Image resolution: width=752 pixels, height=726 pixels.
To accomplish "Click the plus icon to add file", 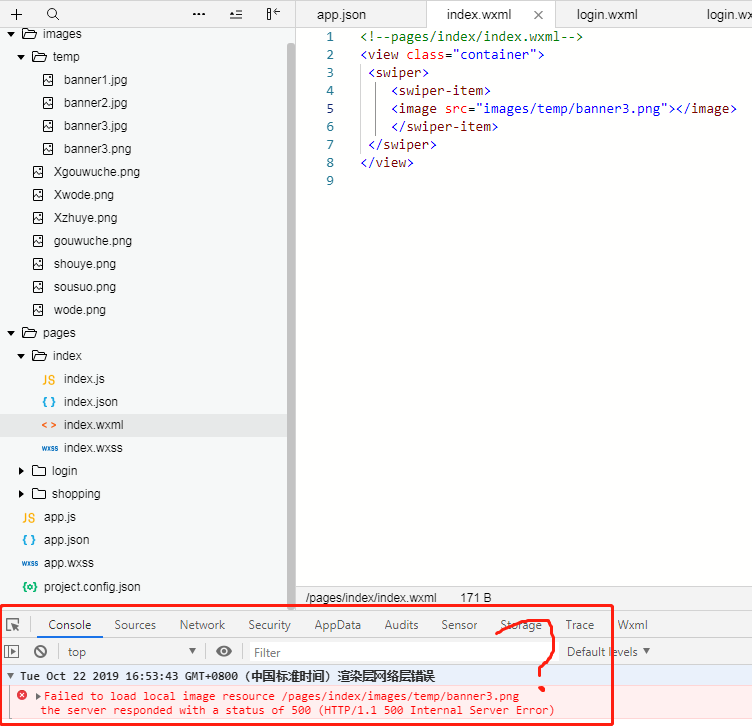I will (17, 14).
